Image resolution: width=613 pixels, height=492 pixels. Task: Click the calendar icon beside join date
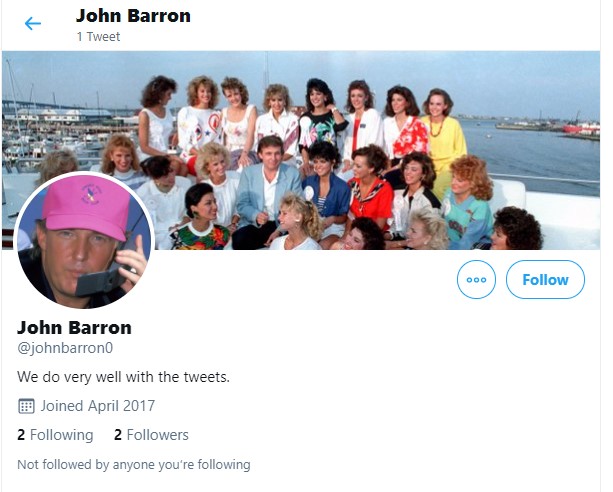coord(26,406)
